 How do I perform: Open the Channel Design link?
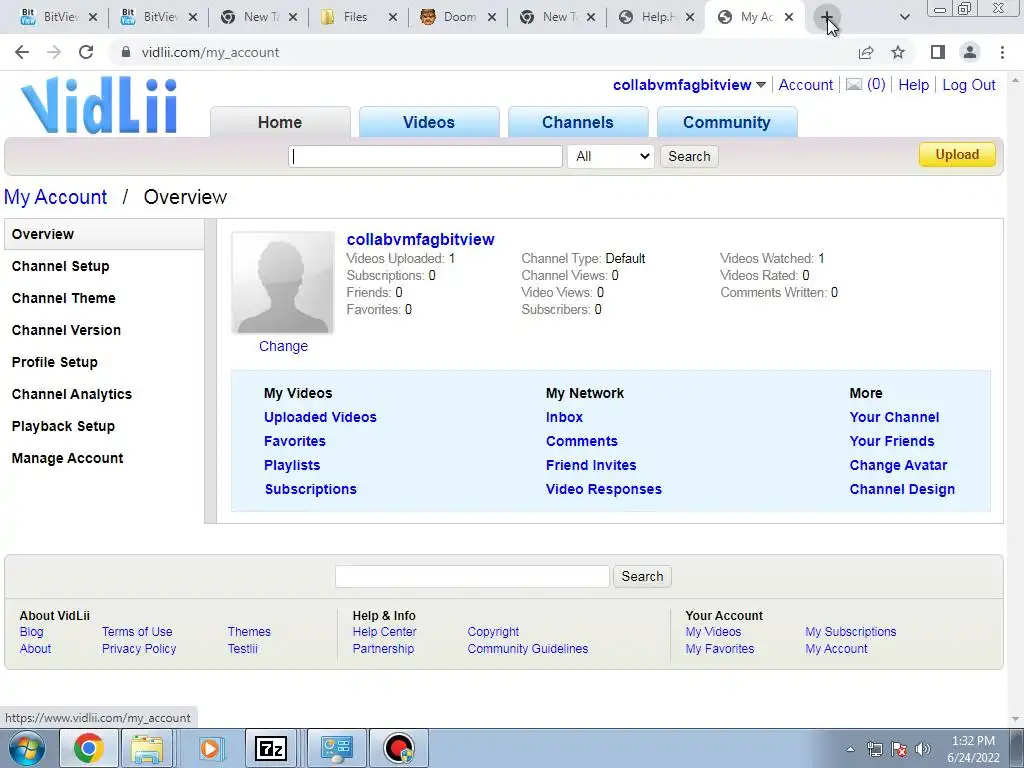(902, 490)
